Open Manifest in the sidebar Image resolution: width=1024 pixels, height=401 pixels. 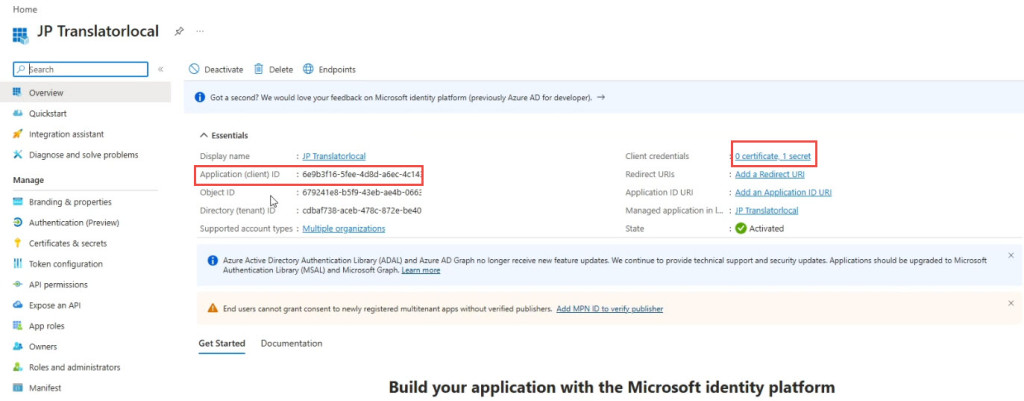click(45, 388)
